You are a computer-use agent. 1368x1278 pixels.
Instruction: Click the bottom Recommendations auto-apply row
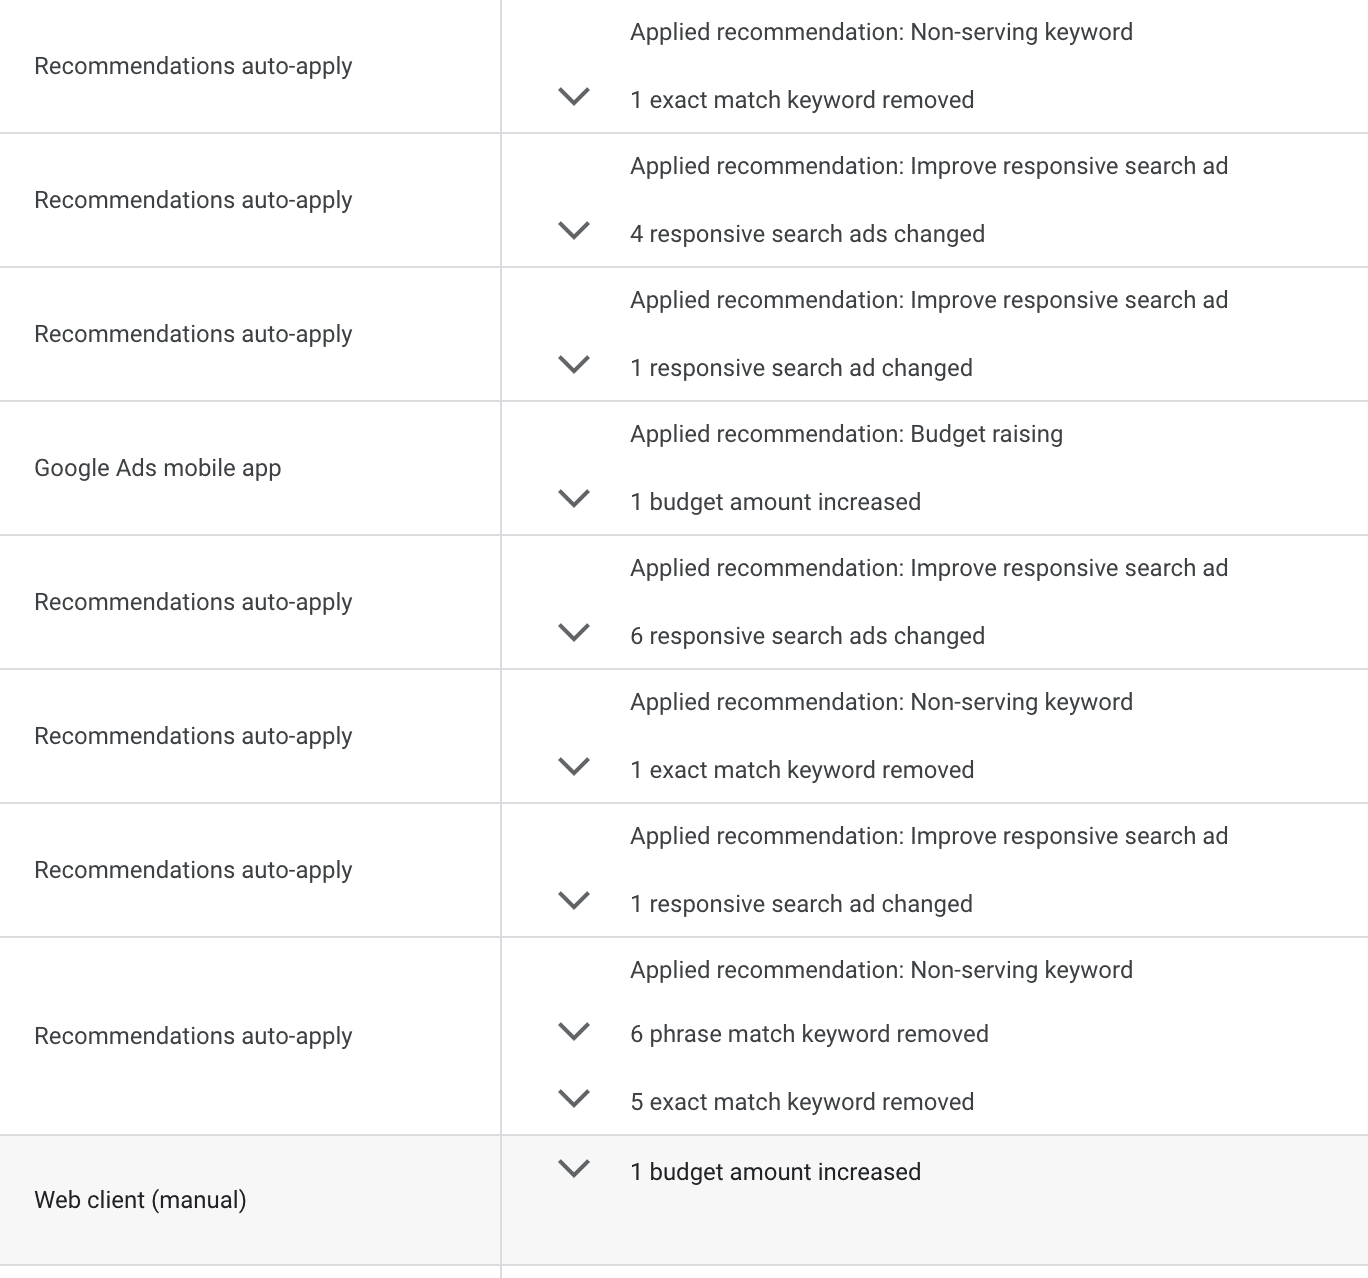point(193,1035)
